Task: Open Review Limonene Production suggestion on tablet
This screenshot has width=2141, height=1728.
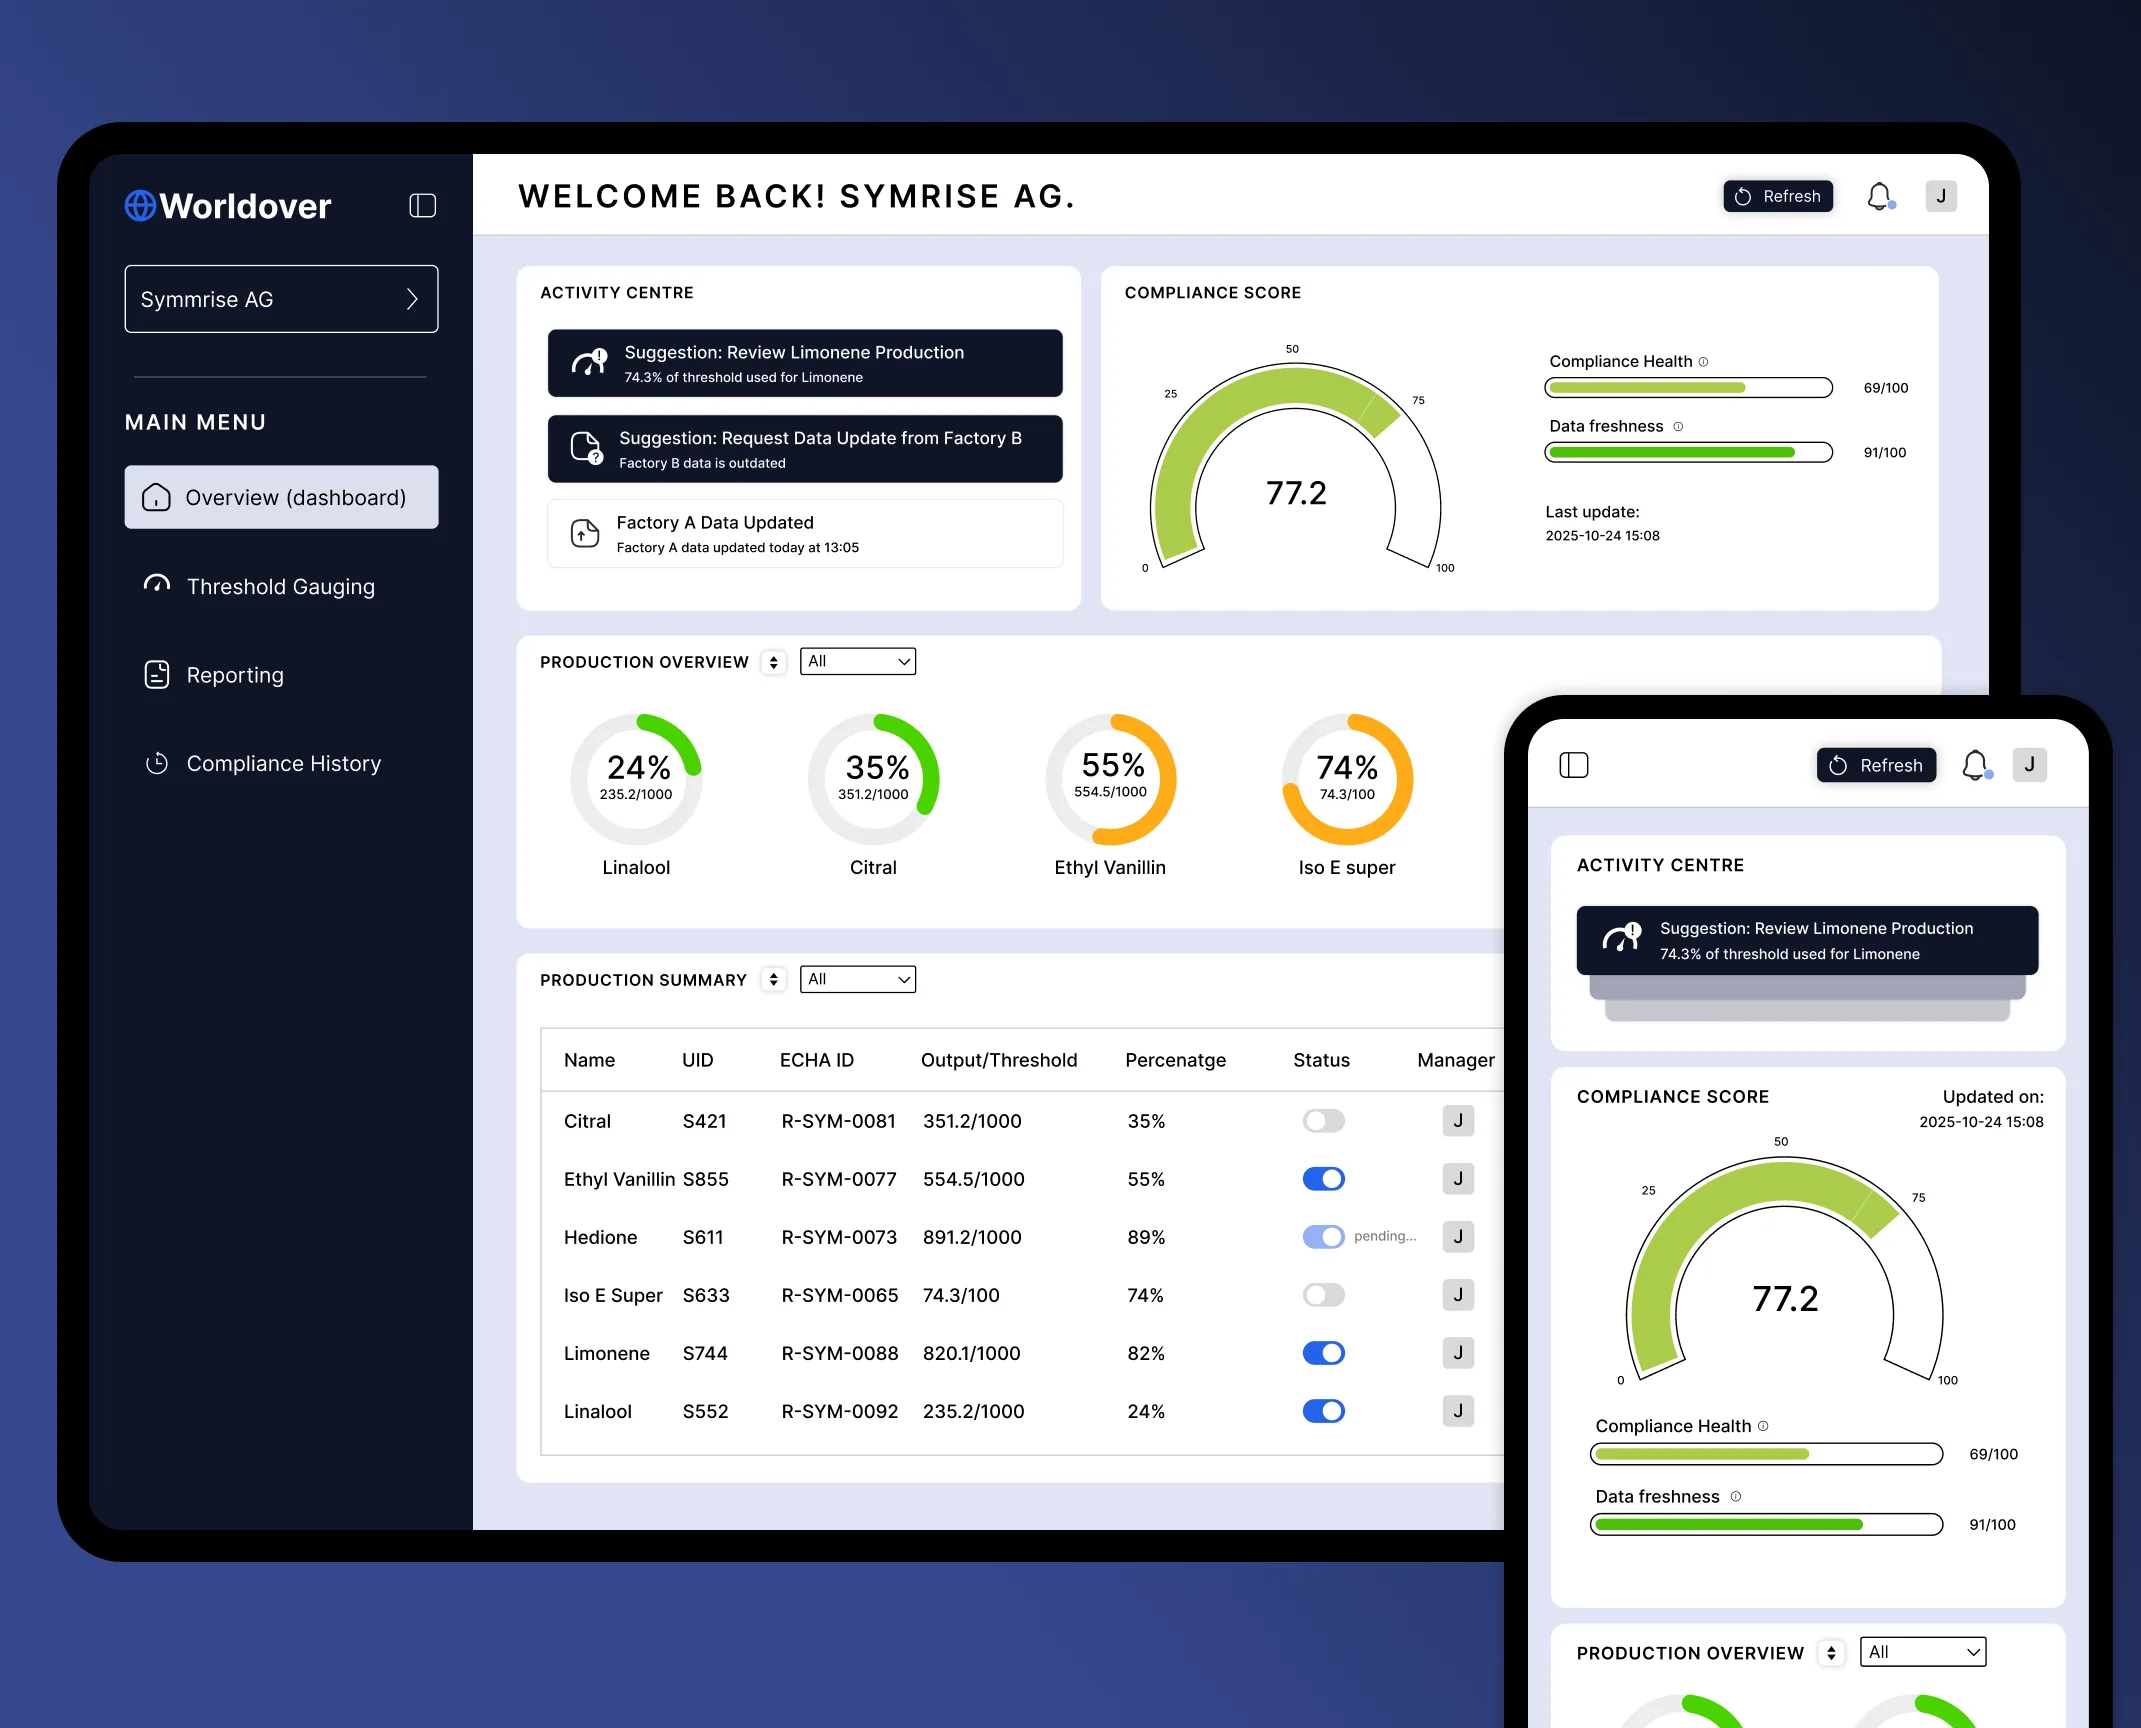Action: (x=805, y=364)
